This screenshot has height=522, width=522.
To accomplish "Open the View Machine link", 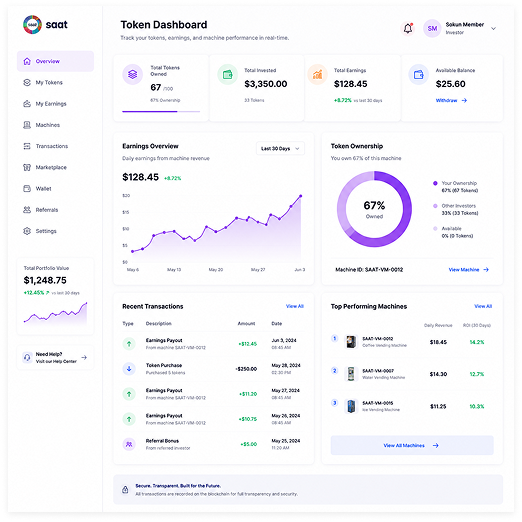I will (469, 270).
